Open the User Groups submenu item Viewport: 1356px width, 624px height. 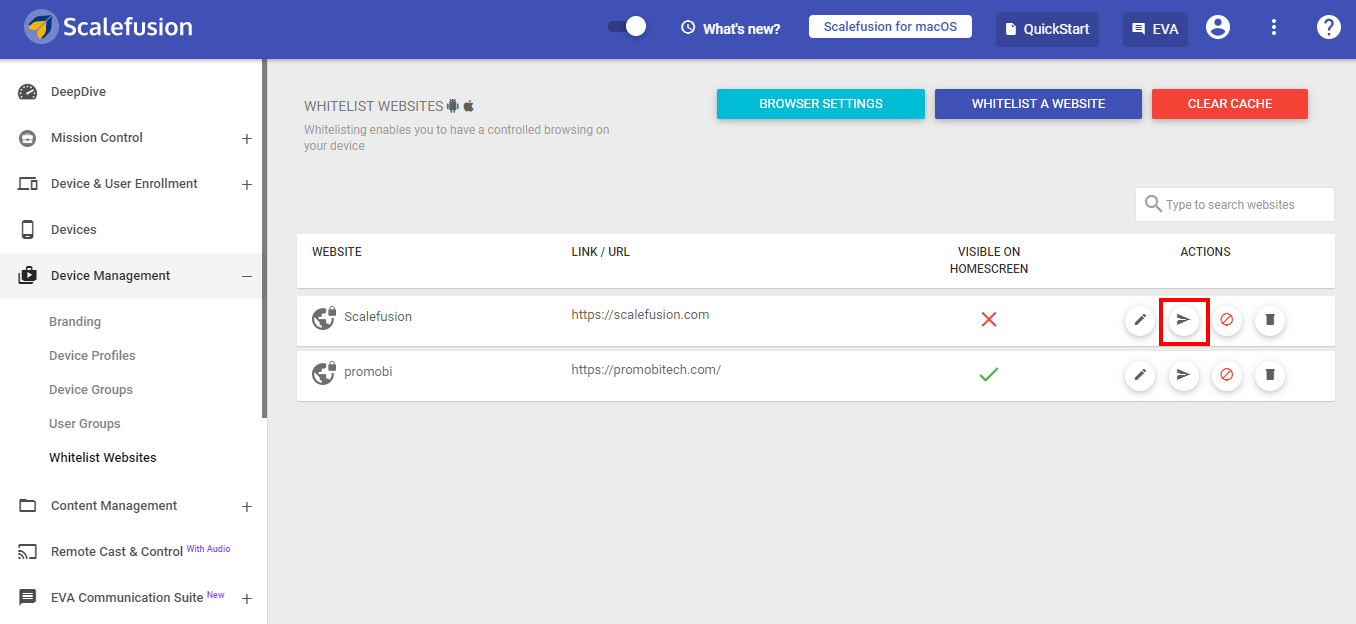pos(85,424)
